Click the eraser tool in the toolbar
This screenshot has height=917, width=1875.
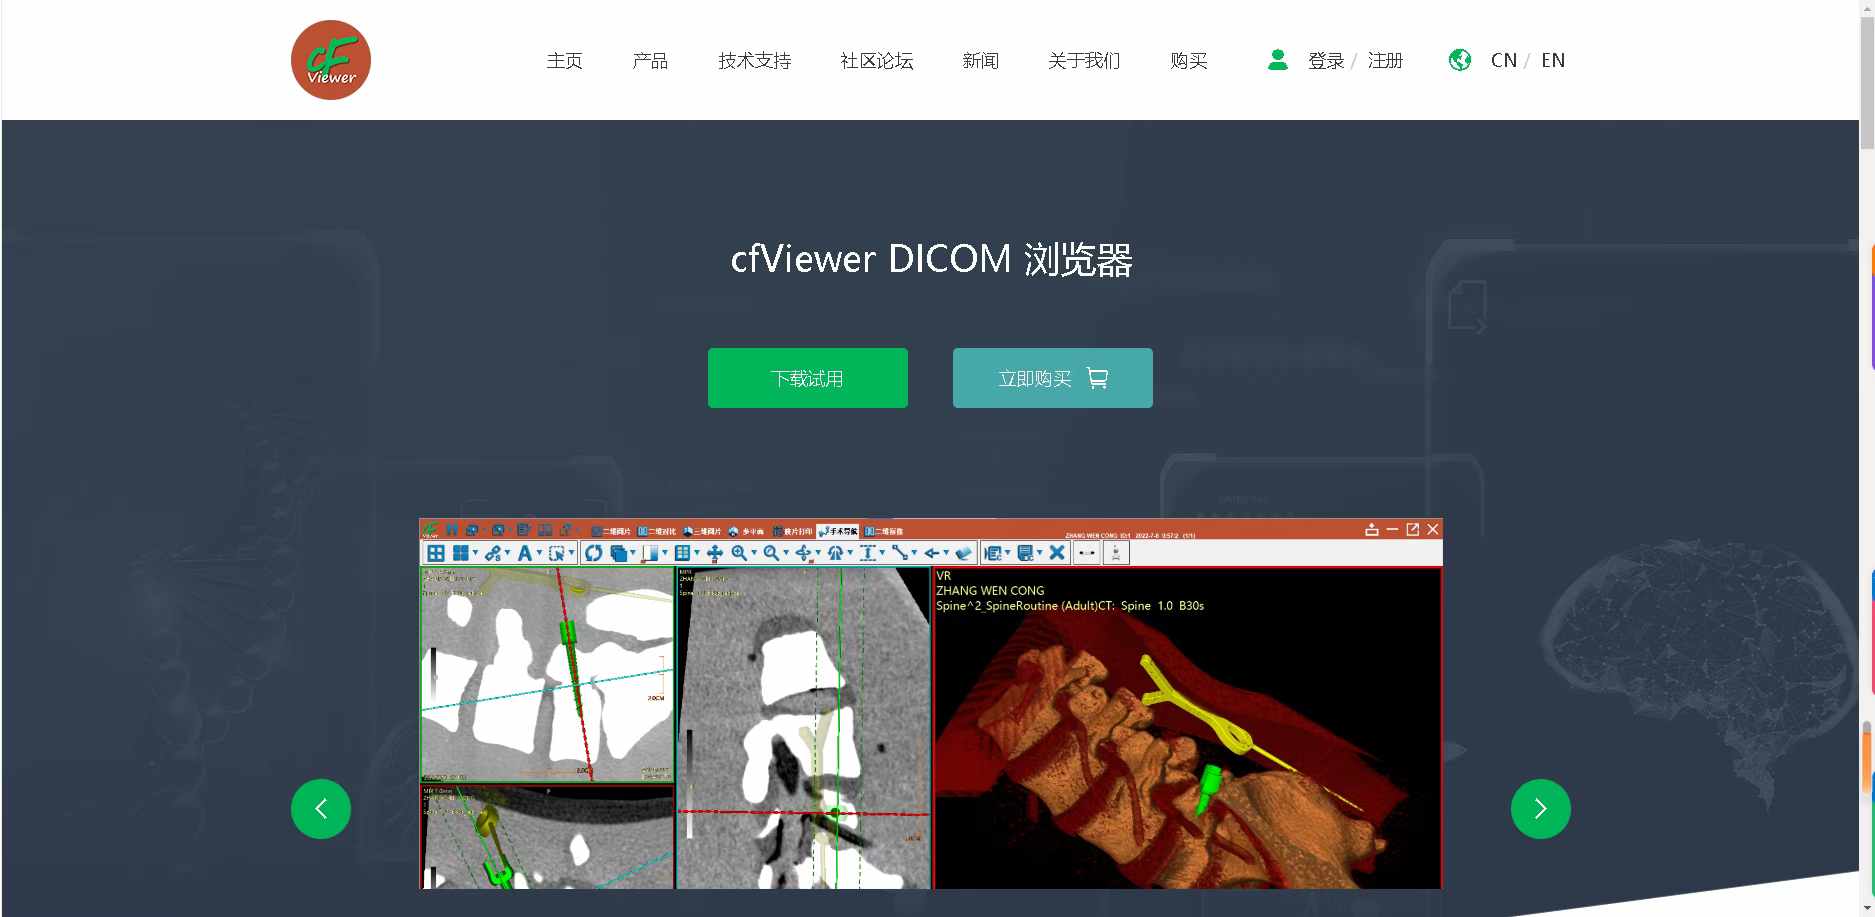click(963, 553)
